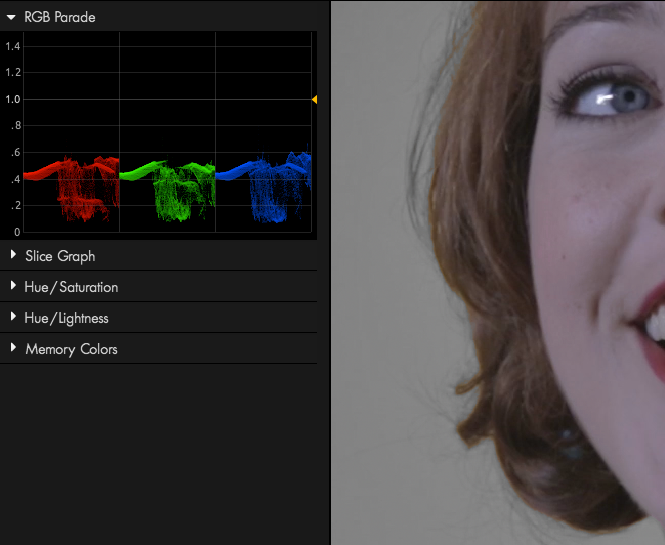Expand the Hue/Saturation section
Viewport: 665px width, 545px height.
[x=13, y=285]
